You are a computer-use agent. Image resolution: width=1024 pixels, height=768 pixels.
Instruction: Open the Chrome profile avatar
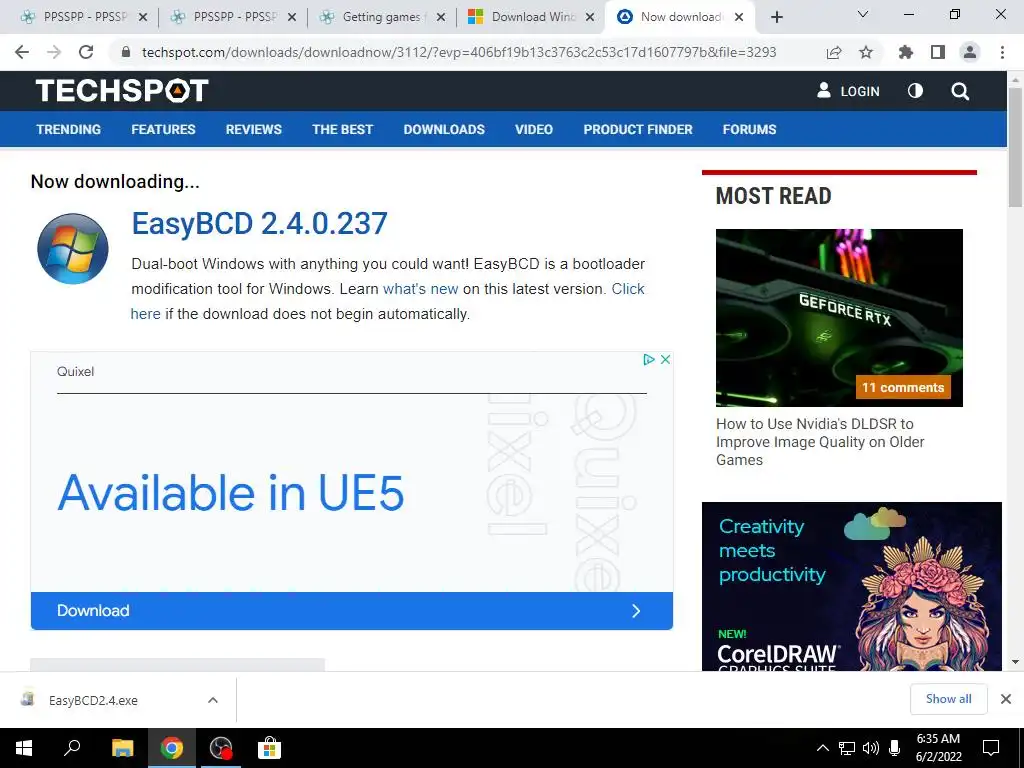(970, 52)
